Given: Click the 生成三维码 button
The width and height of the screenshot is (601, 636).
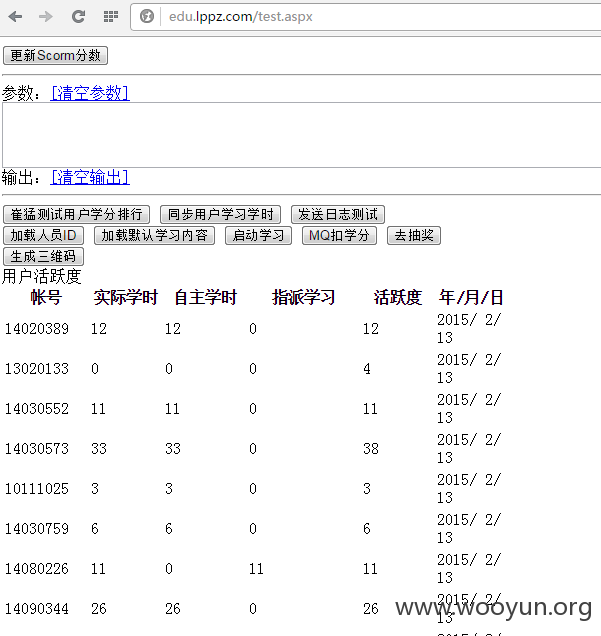Looking at the screenshot, I should pyautogui.click(x=43, y=256).
